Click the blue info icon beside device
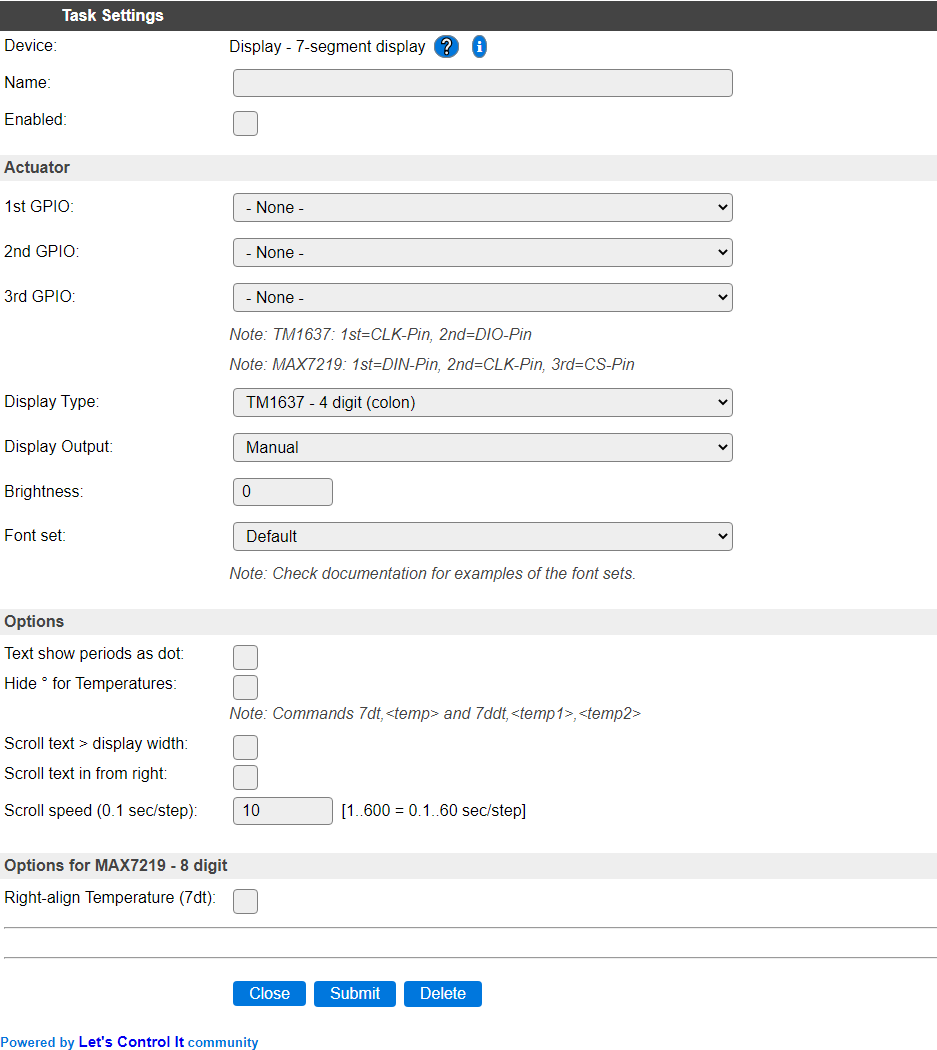This screenshot has height=1050, width=937. click(479, 46)
